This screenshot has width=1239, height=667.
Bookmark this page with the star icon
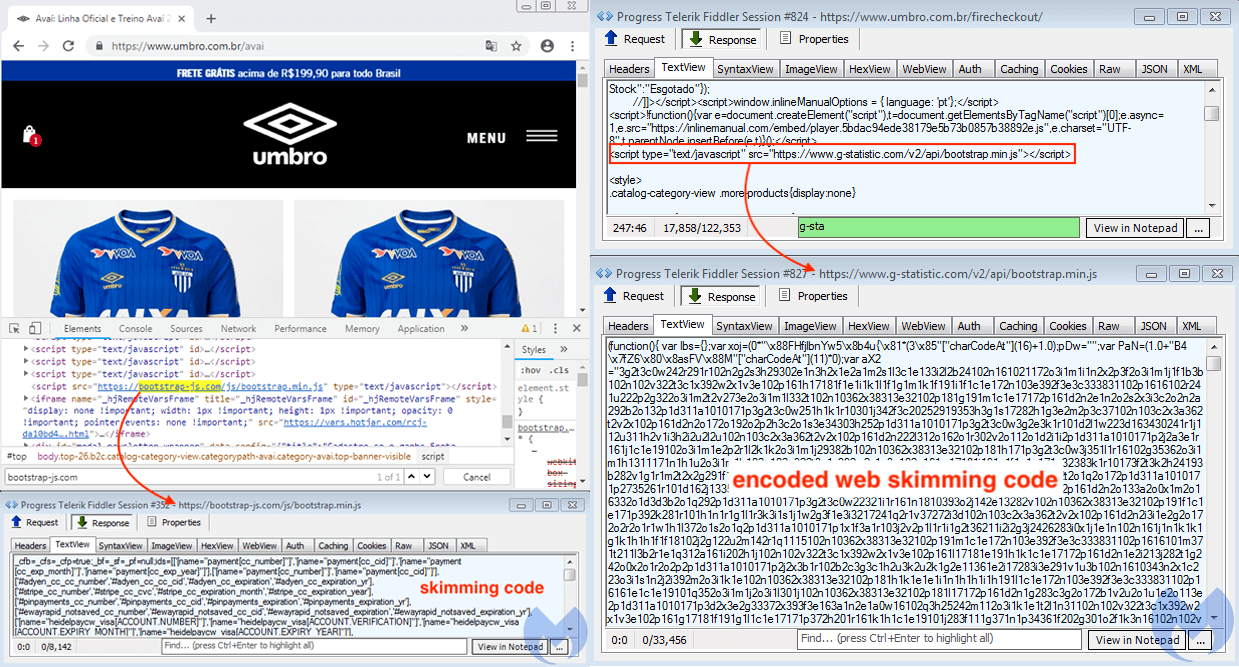coord(516,46)
